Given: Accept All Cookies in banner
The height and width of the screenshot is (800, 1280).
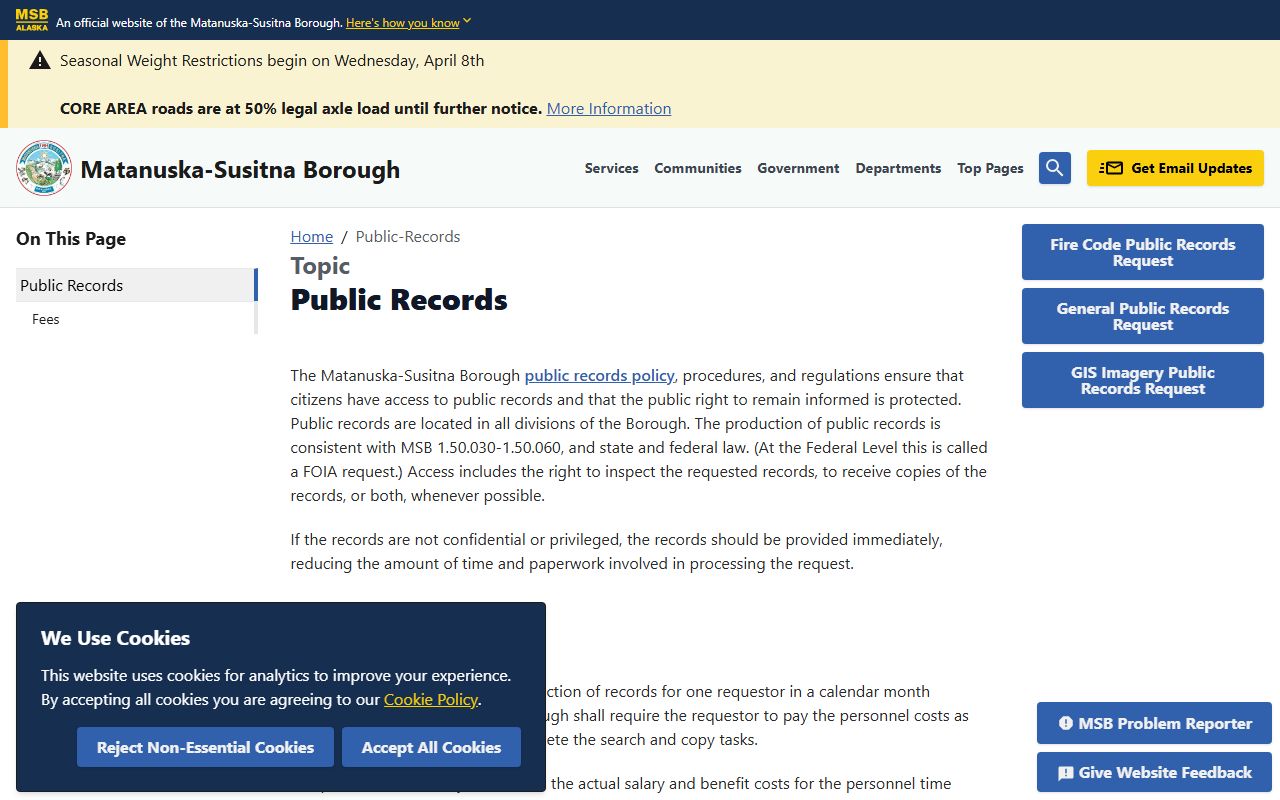Looking at the screenshot, I should (x=431, y=747).
